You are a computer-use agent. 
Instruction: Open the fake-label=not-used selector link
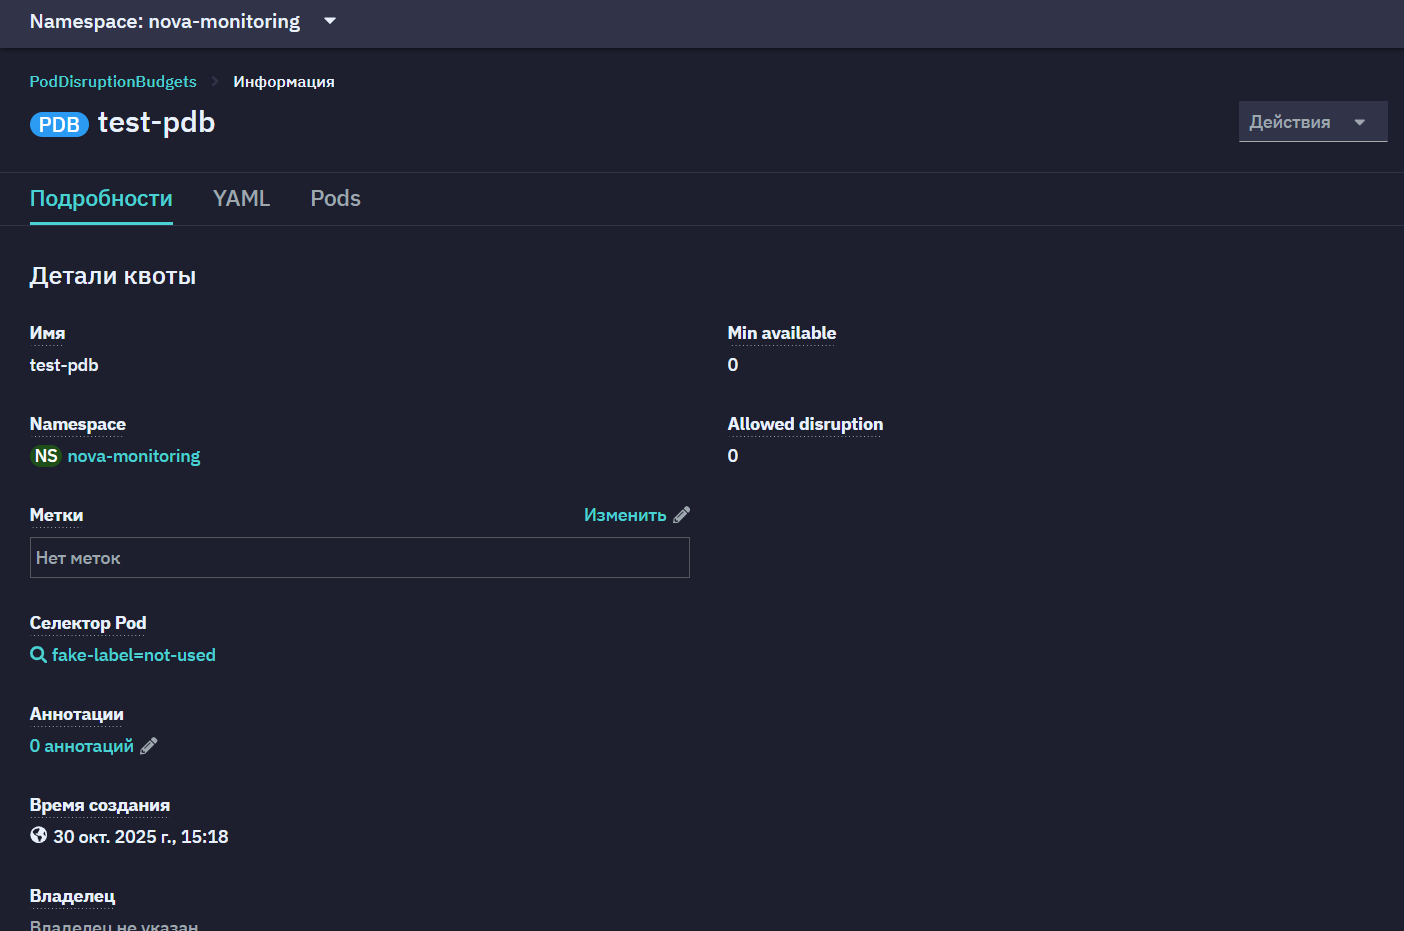134,655
